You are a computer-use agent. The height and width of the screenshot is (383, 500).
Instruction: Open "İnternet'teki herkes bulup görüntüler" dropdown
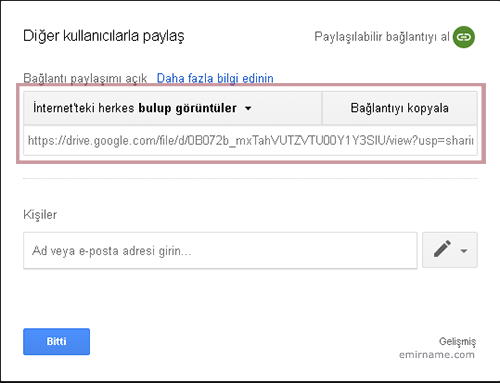(173, 108)
